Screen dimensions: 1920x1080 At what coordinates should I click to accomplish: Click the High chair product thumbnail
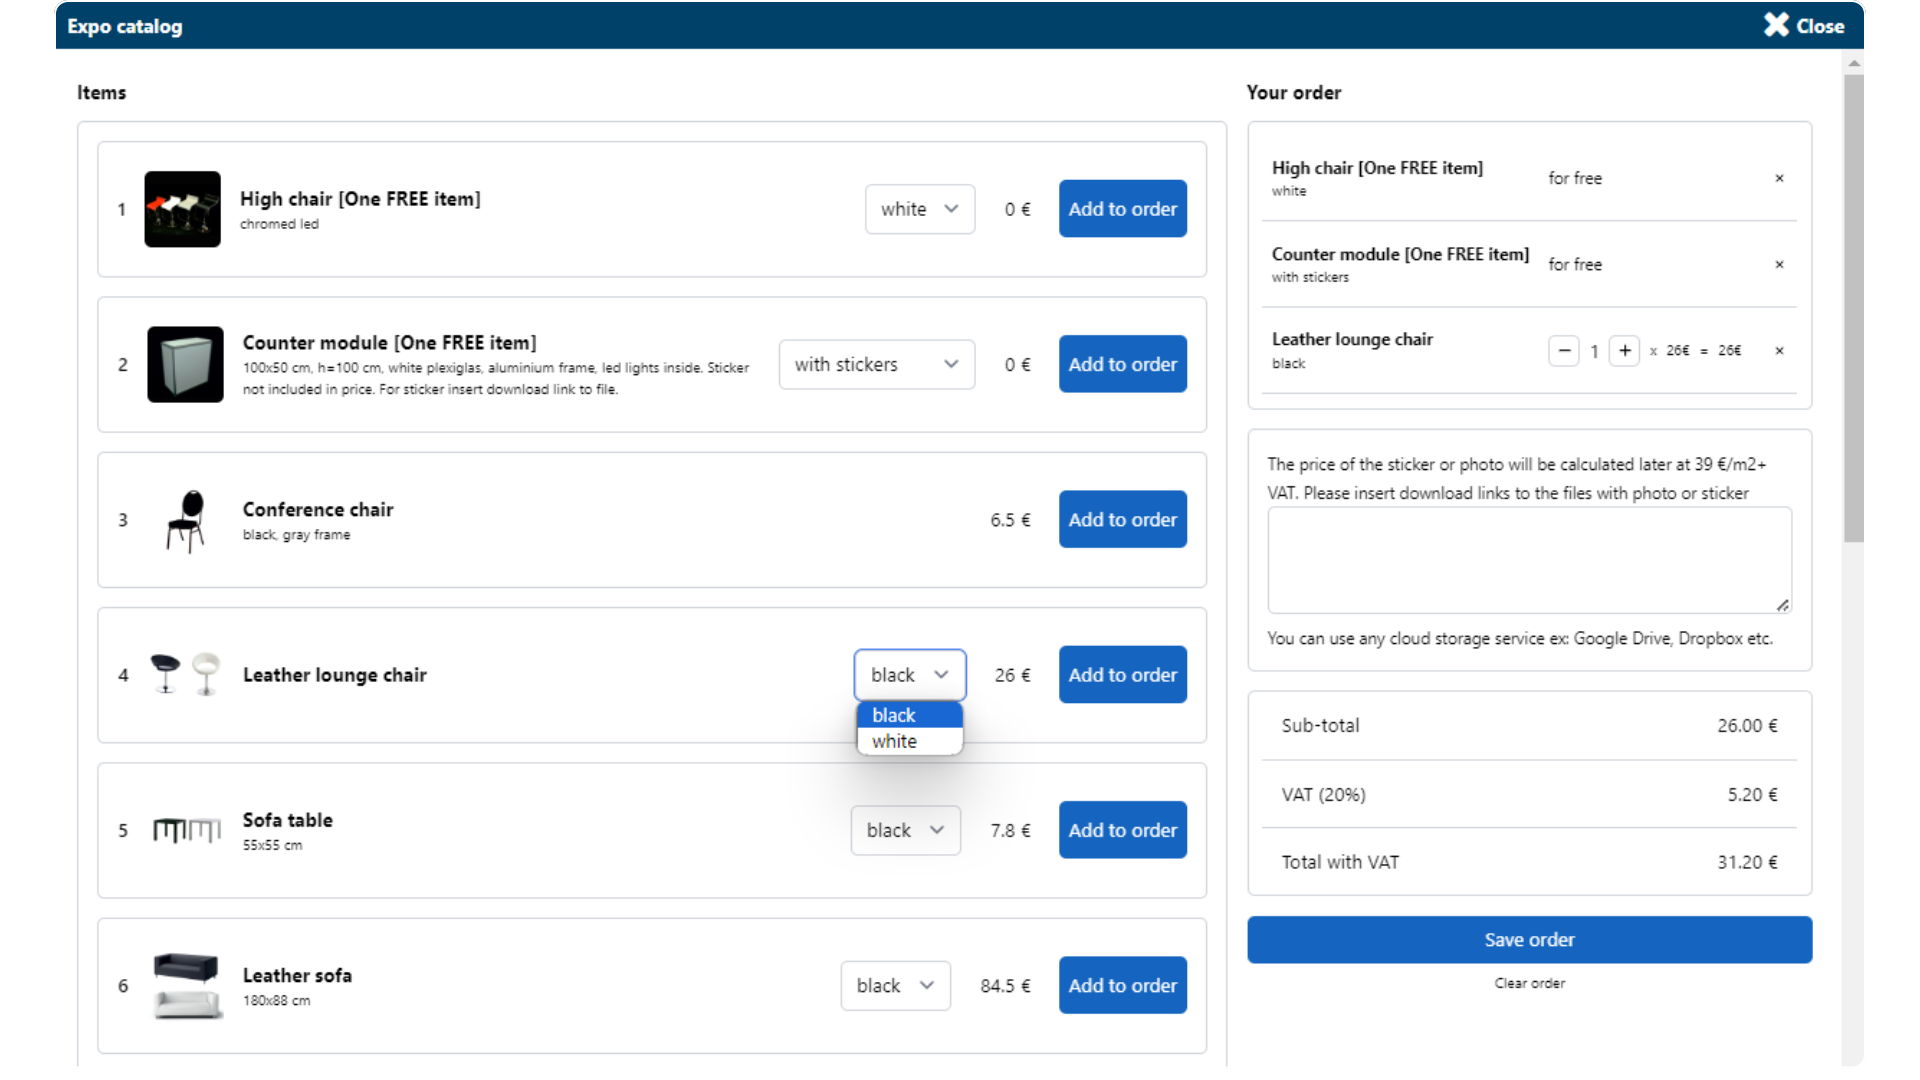pos(182,209)
